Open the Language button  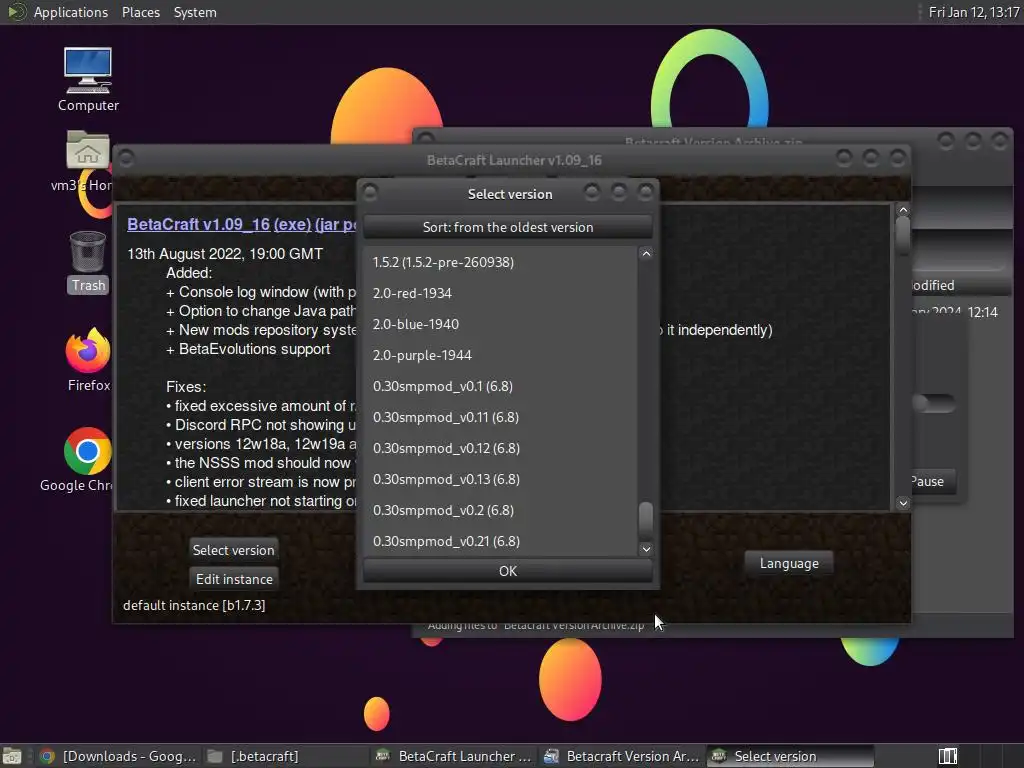pyautogui.click(x=789, y=563)
